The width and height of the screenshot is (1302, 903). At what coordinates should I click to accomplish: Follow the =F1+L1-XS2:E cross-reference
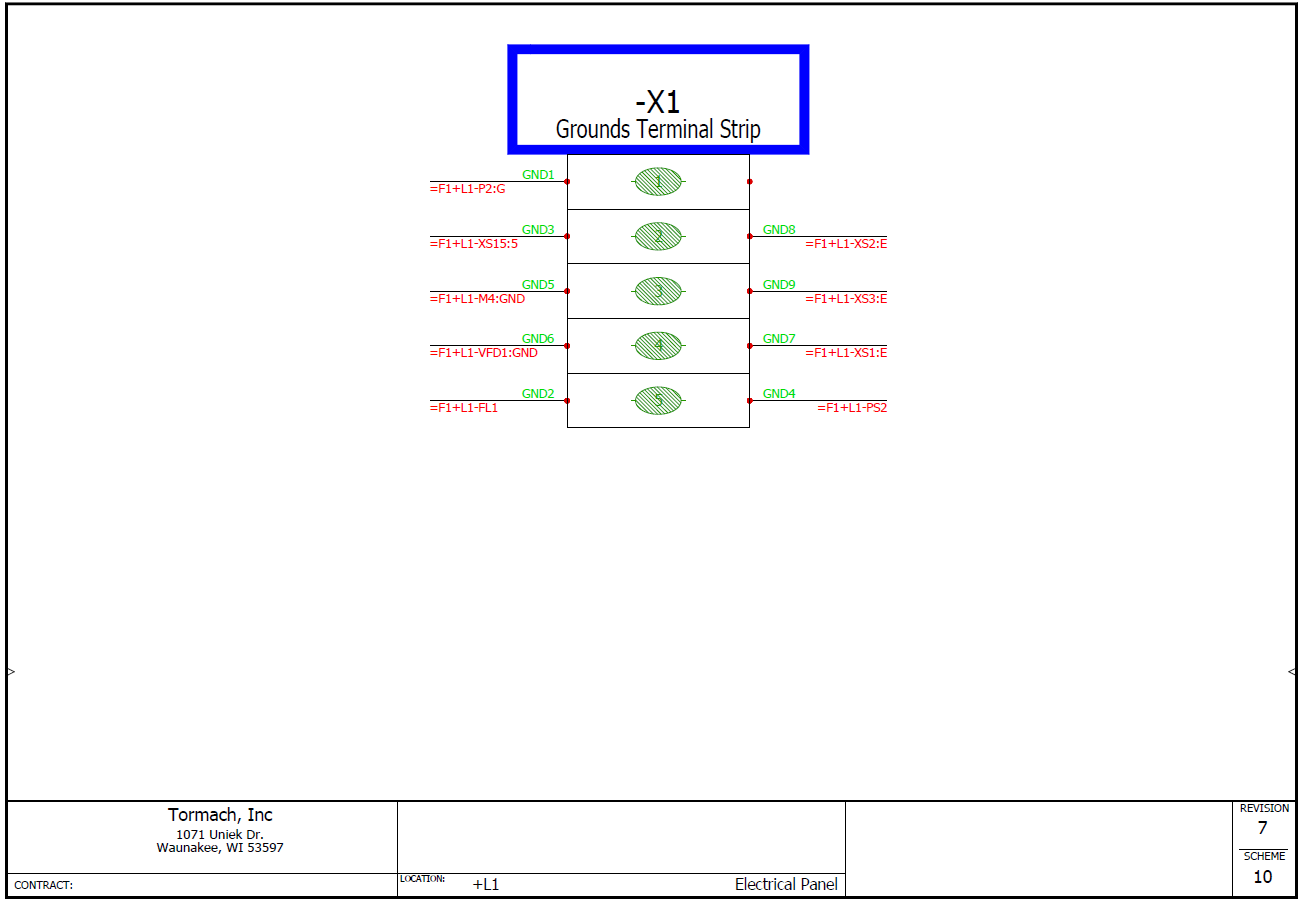coord(846,244)
